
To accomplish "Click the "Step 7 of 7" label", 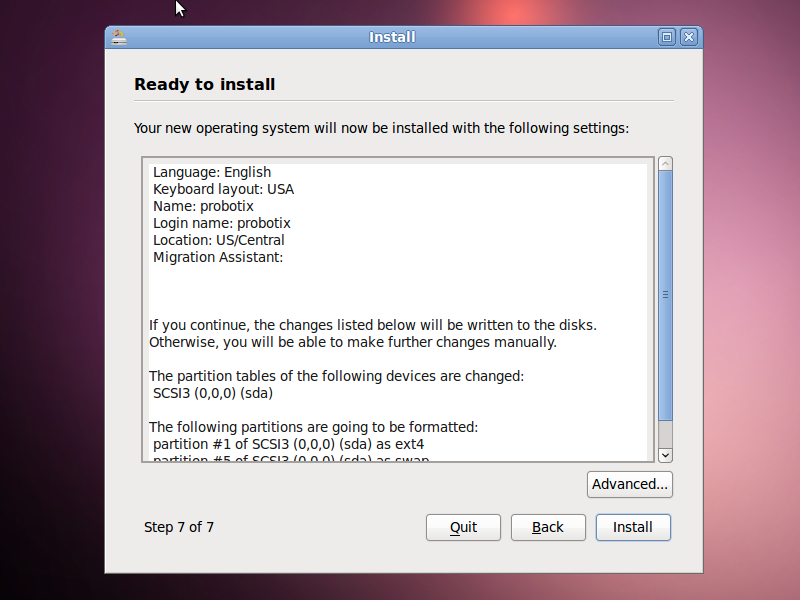I will tap(179, 527).
